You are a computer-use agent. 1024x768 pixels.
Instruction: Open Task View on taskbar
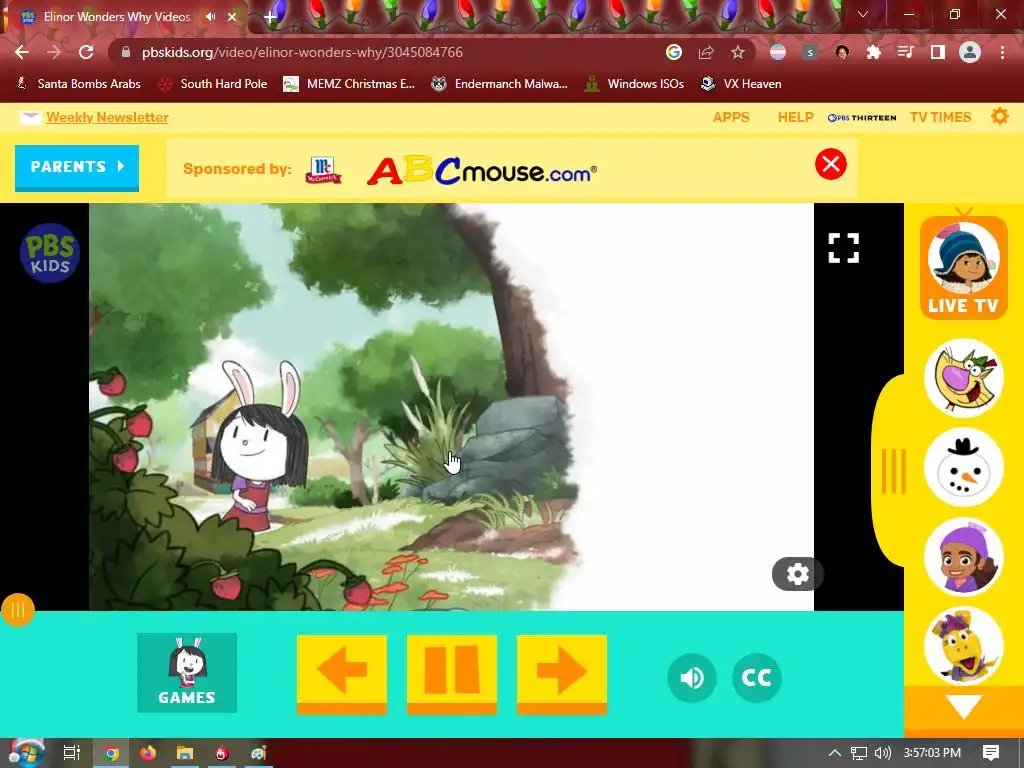pyautogui.click(x=71, y=753)
